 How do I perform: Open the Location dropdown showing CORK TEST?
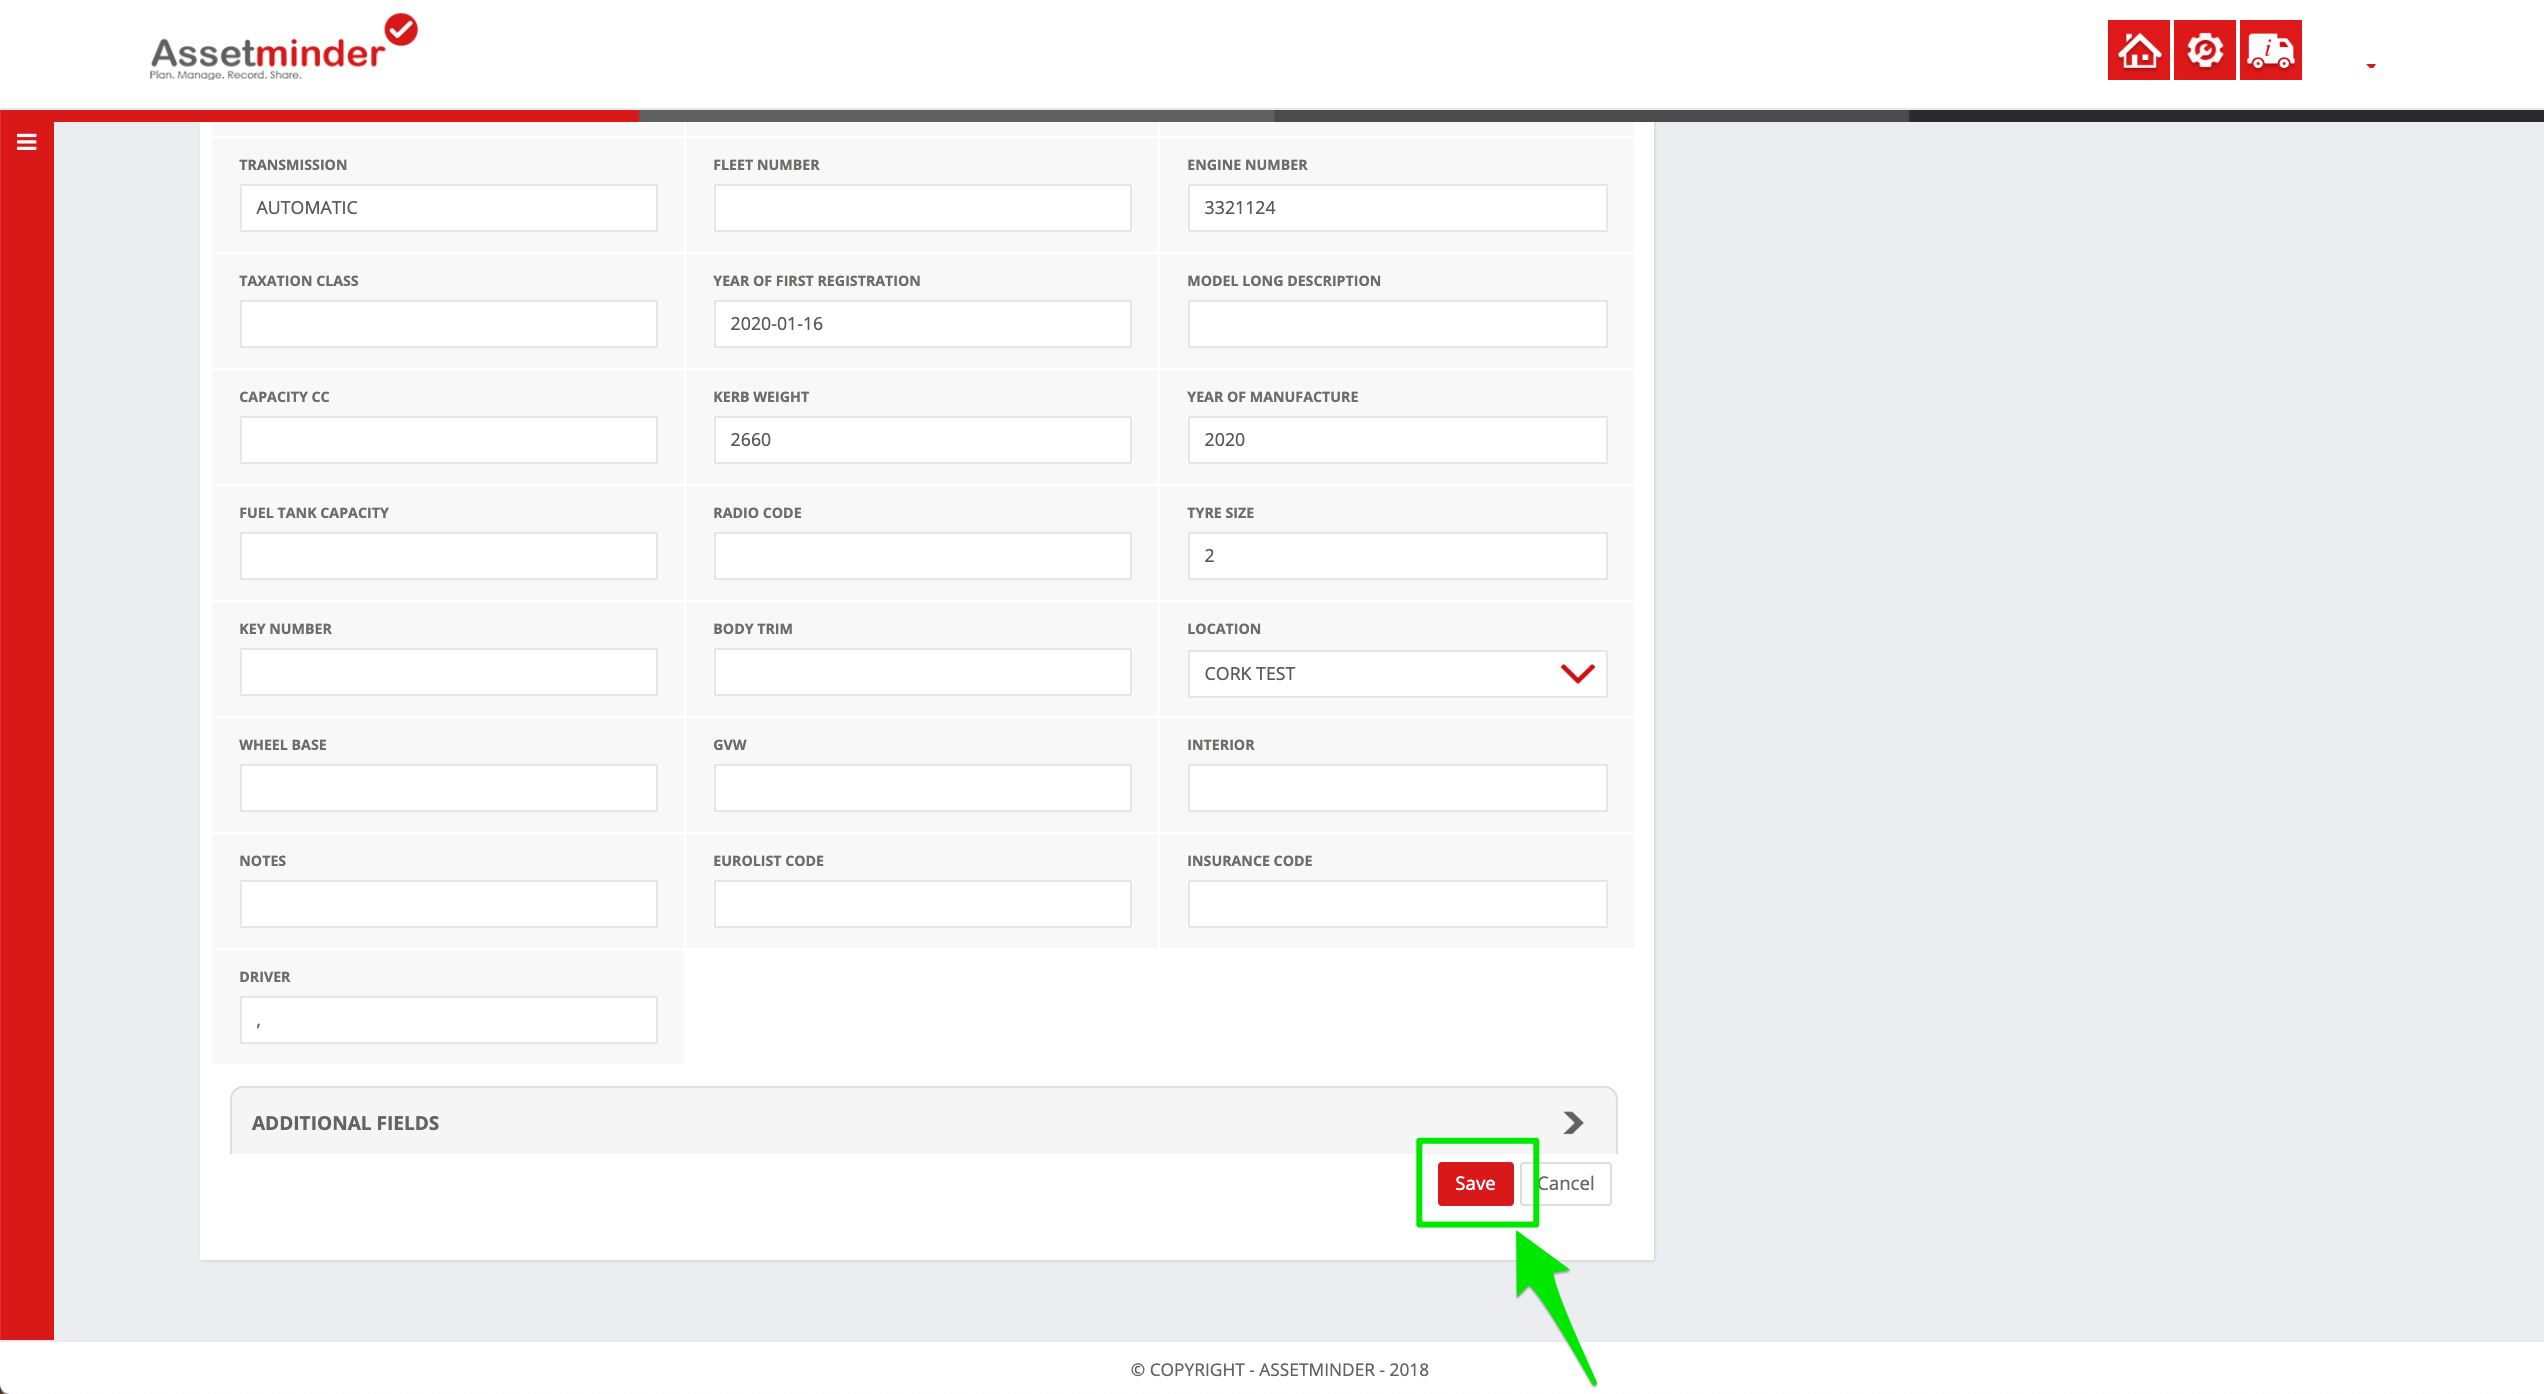(1397, 674)
